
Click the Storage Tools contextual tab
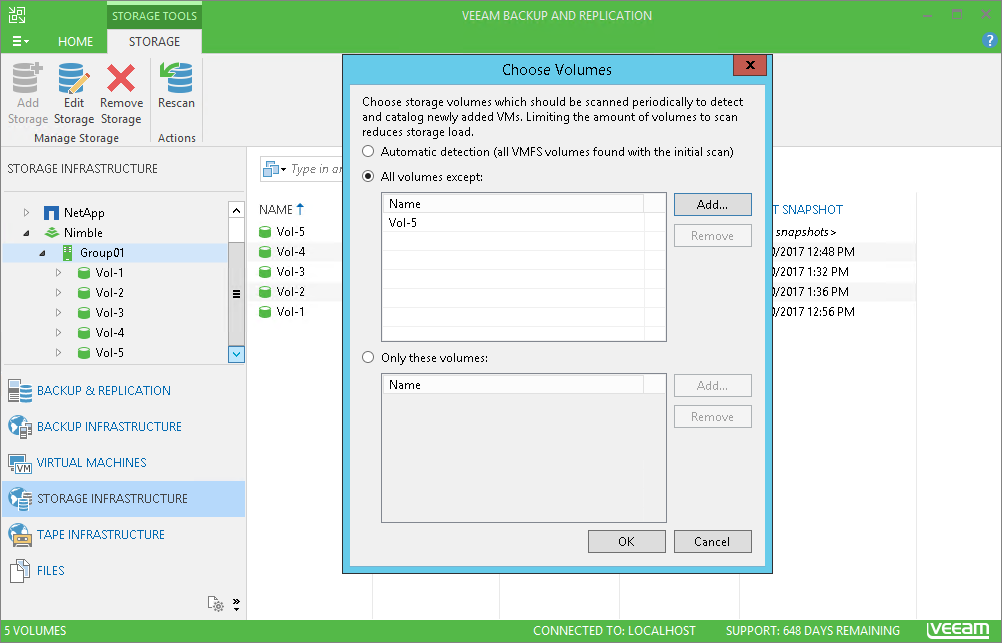click(155, 16)
